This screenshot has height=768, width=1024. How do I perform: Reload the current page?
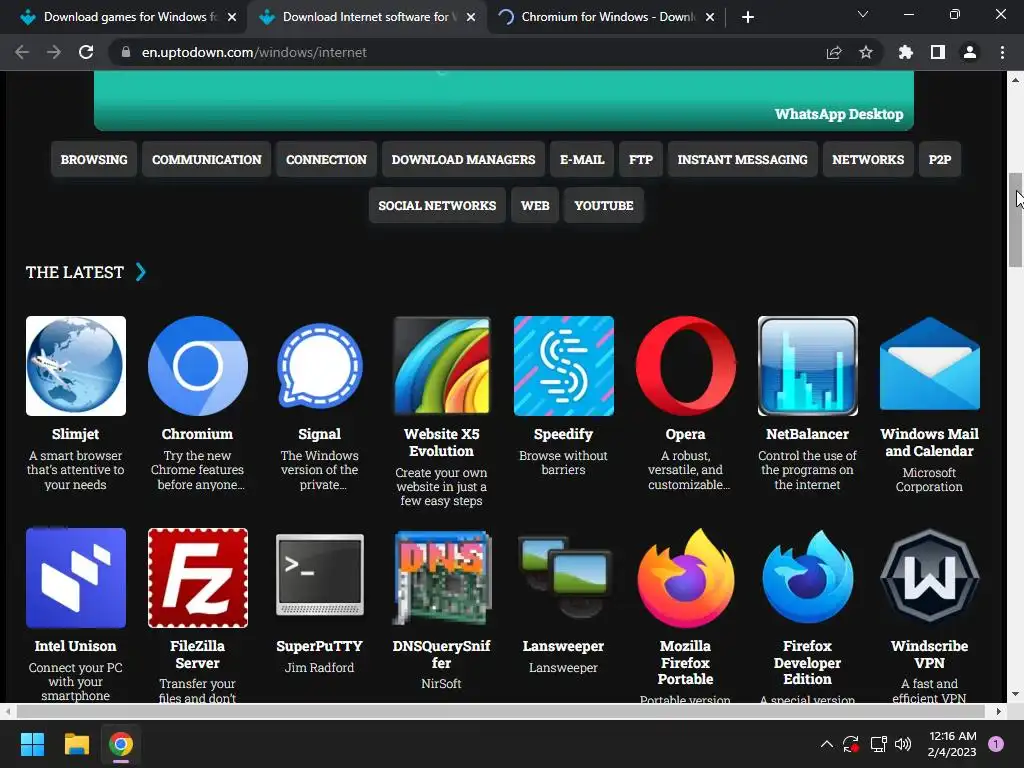[x=86, y=52]
